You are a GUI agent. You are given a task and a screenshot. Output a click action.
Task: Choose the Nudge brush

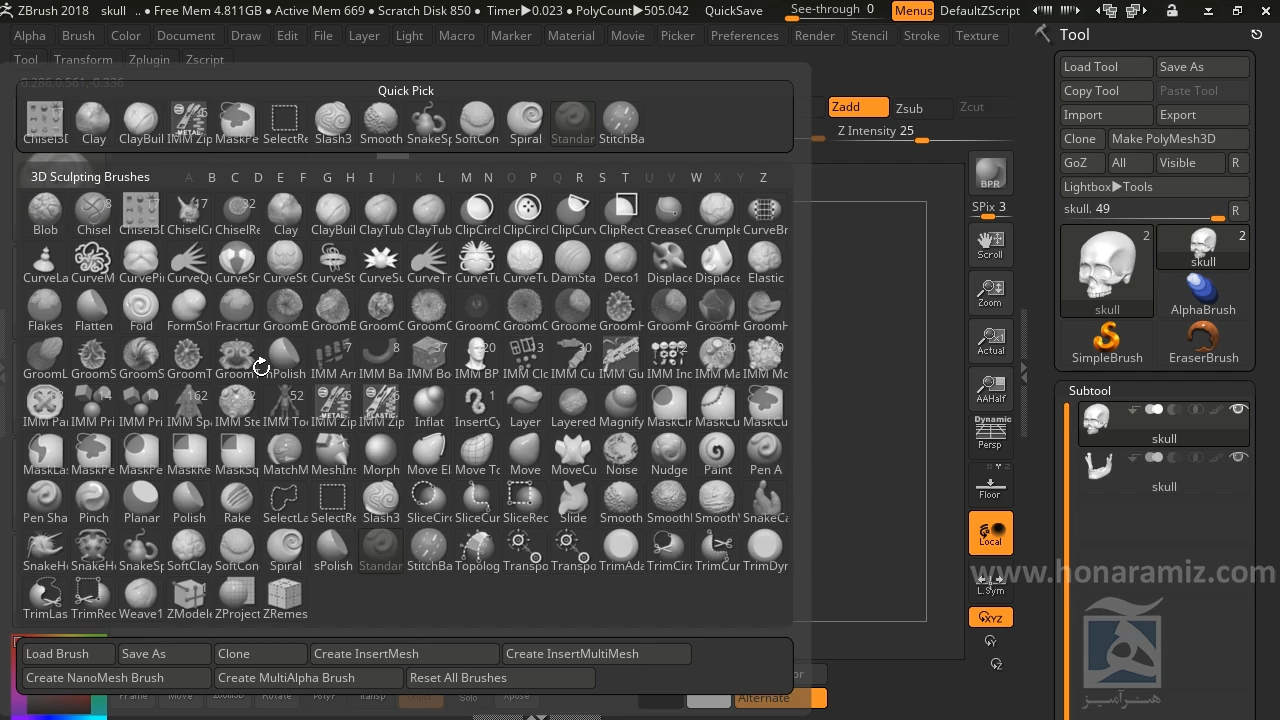point(669,455)
